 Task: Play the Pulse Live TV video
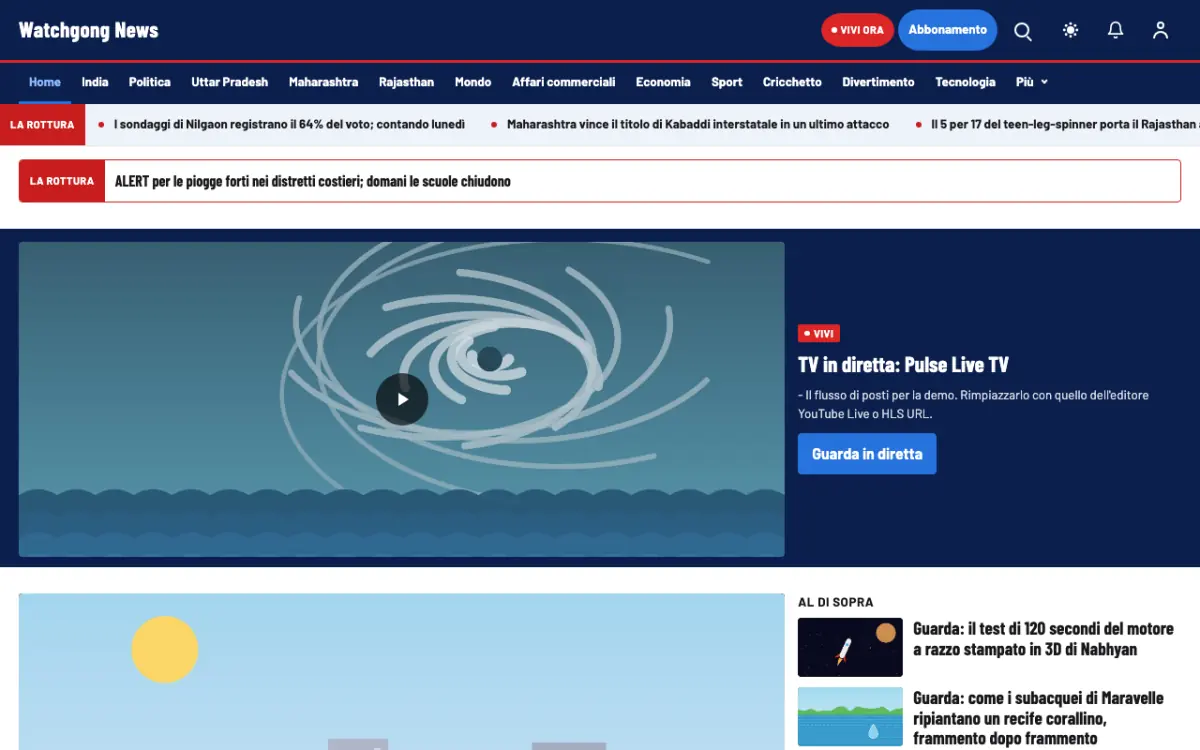(x=402, y=399)
